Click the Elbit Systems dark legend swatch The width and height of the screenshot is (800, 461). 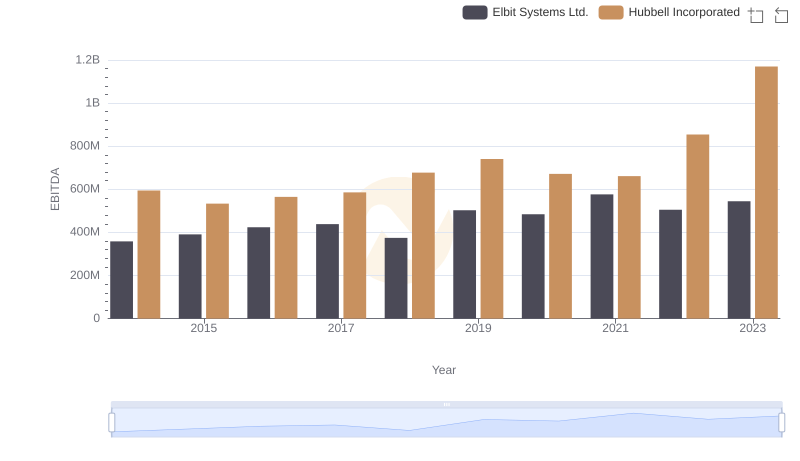[475, 12]
